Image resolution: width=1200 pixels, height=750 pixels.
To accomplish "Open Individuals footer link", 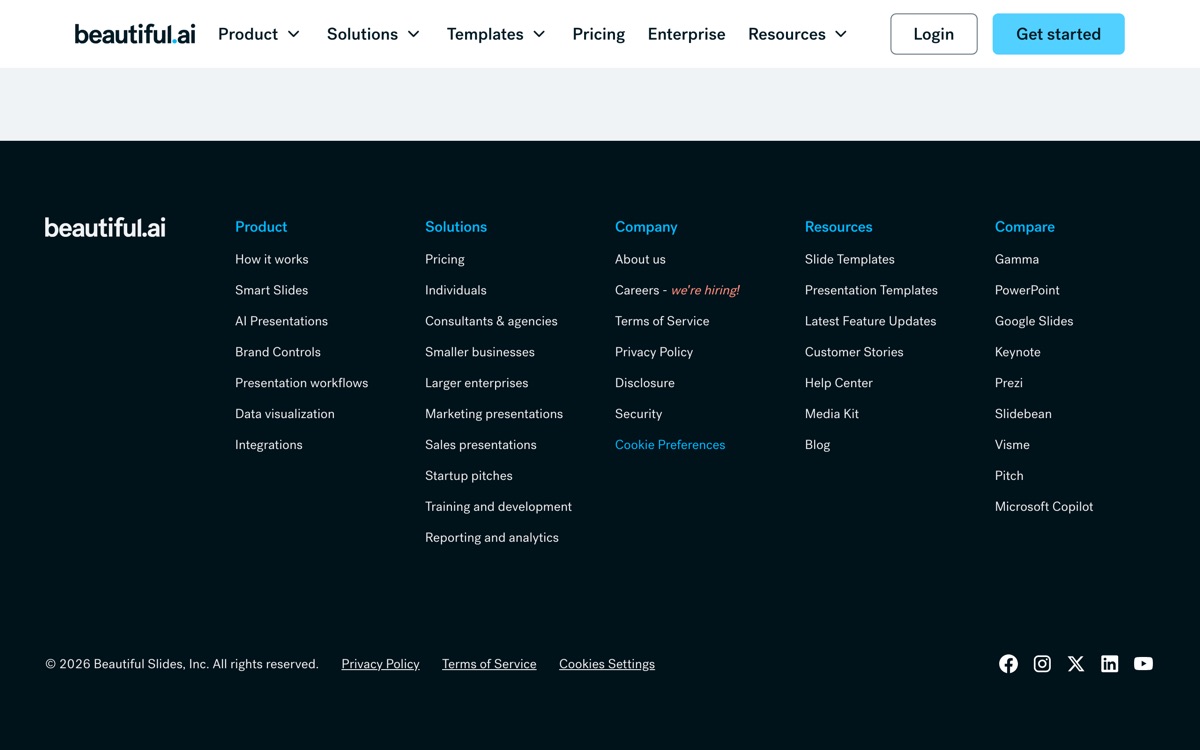I will (x=456, y=290).
